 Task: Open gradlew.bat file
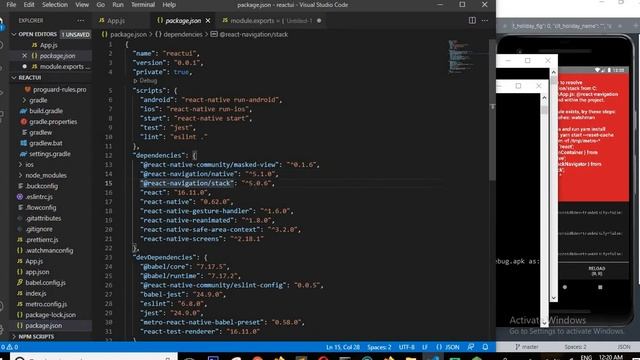[46, 143]
